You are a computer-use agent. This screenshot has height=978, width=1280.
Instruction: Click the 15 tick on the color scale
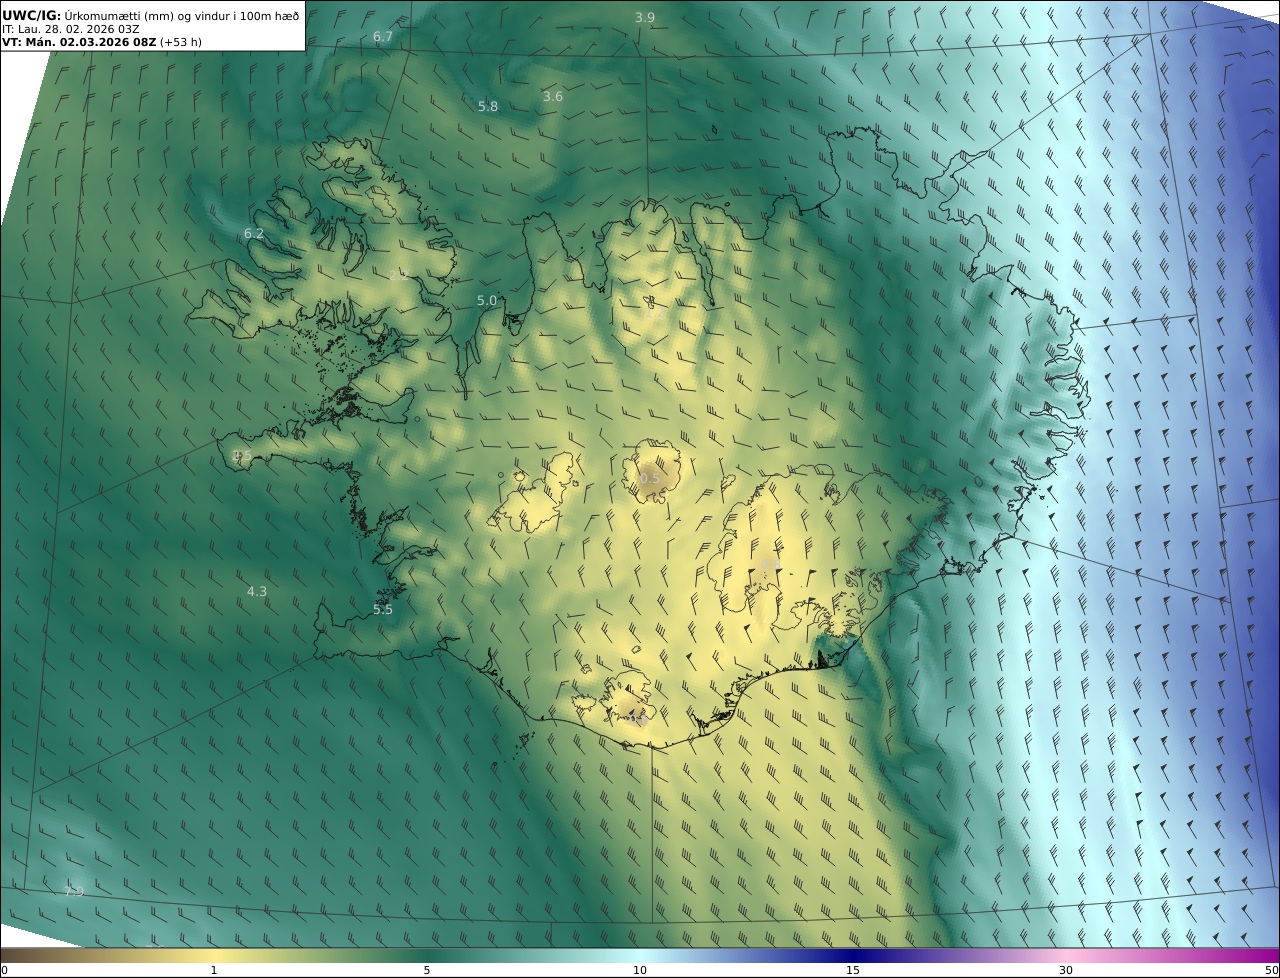853,970
